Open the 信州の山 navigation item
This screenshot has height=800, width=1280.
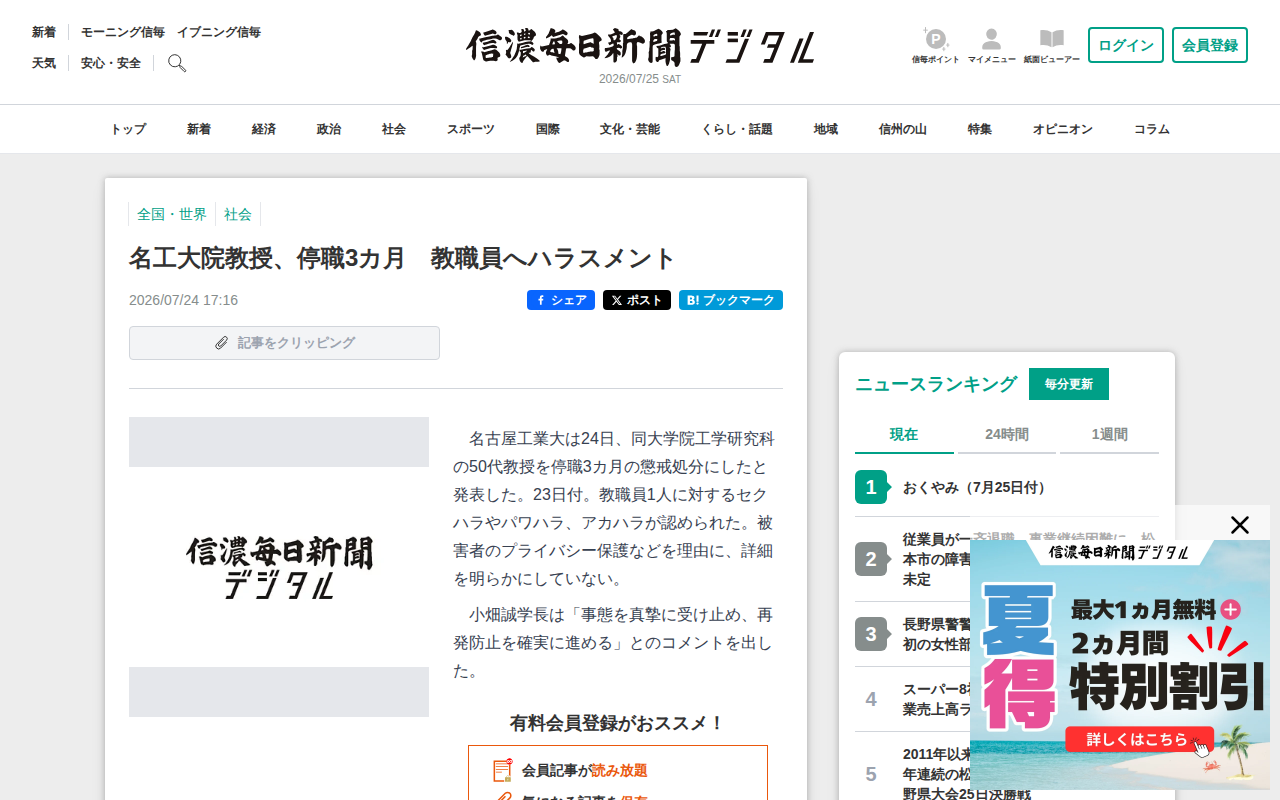[x=903, y=129]
